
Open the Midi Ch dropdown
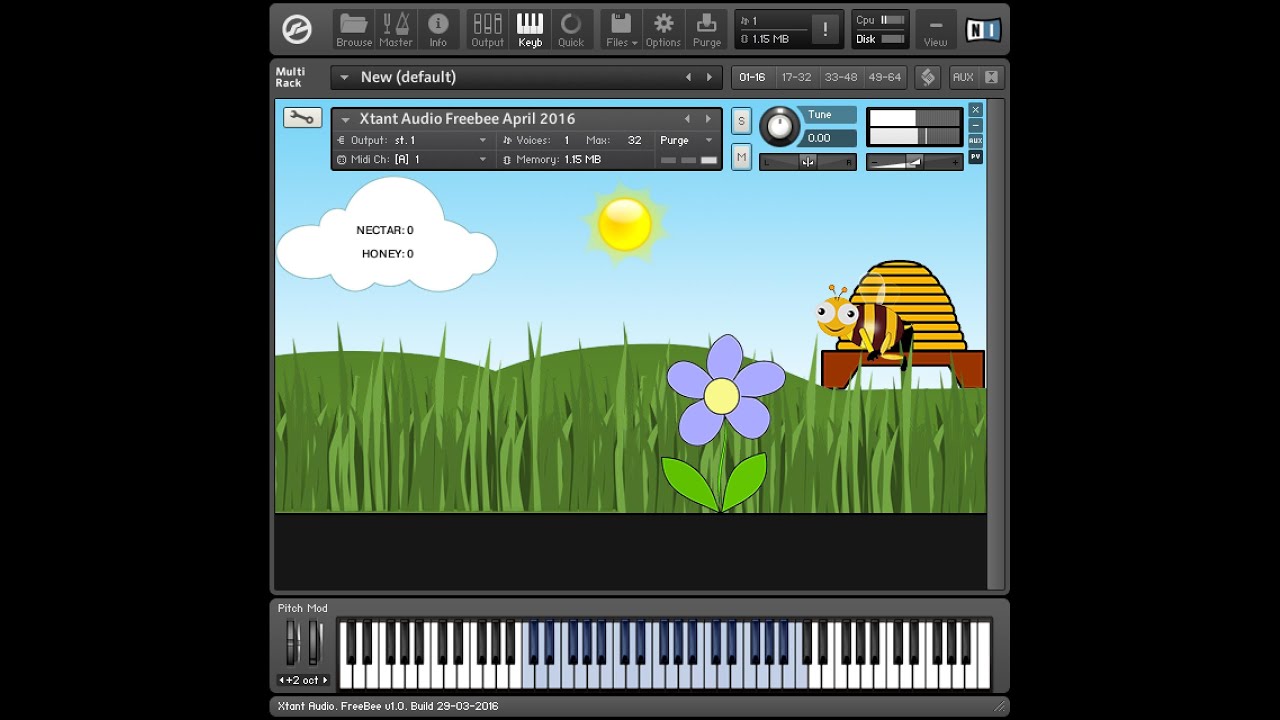[413, 159]
